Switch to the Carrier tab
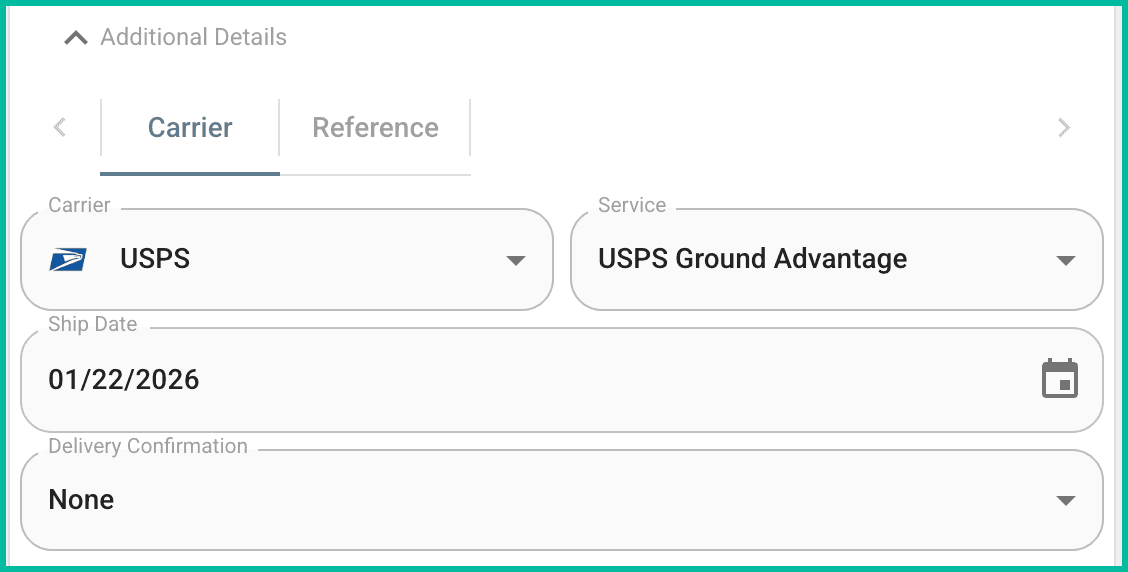The width and height of the screenshot is (1128, 572). pos(190,128)
